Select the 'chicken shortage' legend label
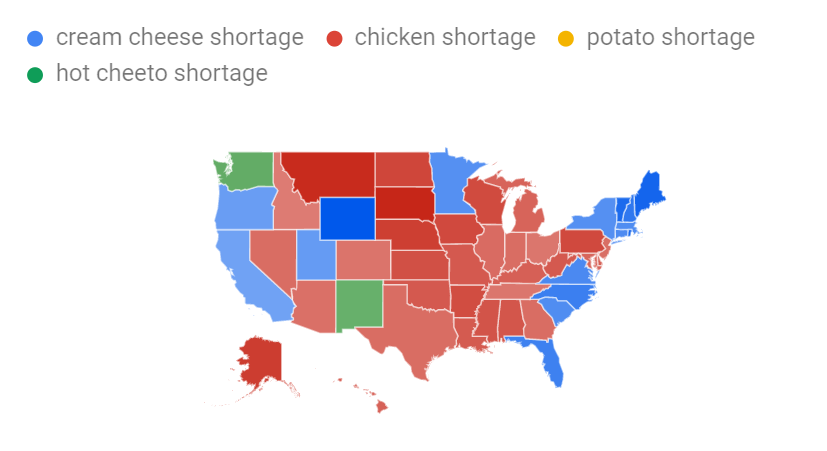The width and height of the screenshot is (827, 451). tap(445, 37)
